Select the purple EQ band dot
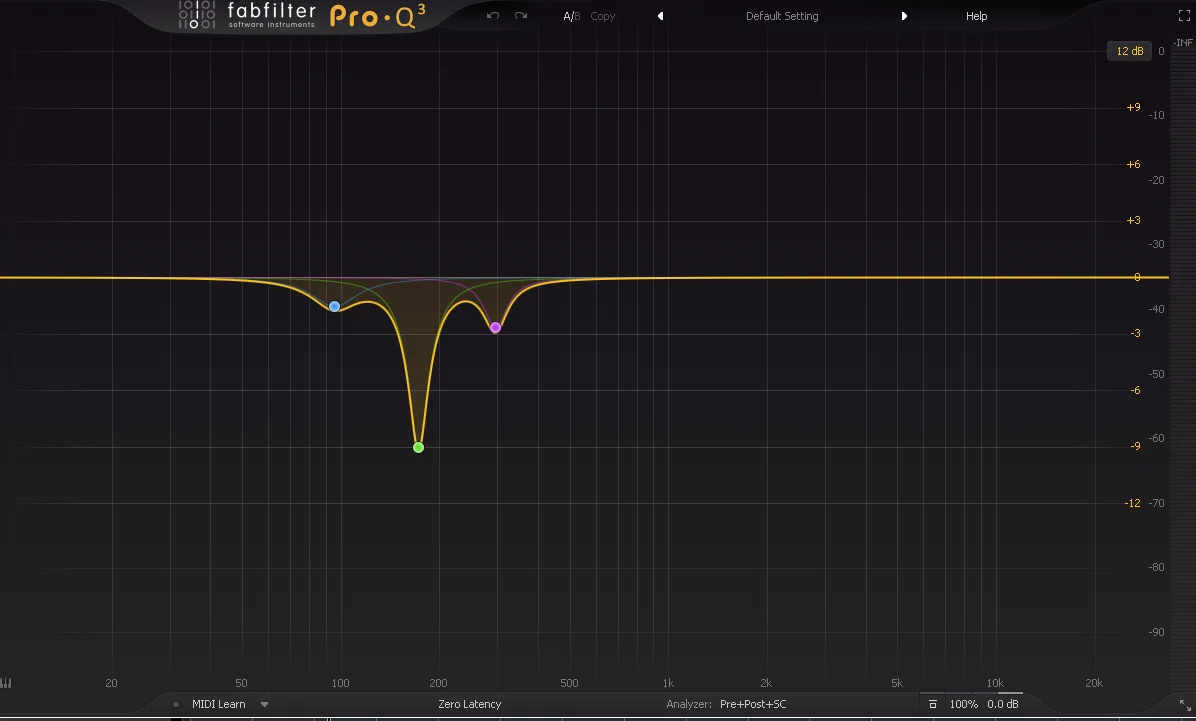This screenshot has width=1196, height=721. click(495, 328)
